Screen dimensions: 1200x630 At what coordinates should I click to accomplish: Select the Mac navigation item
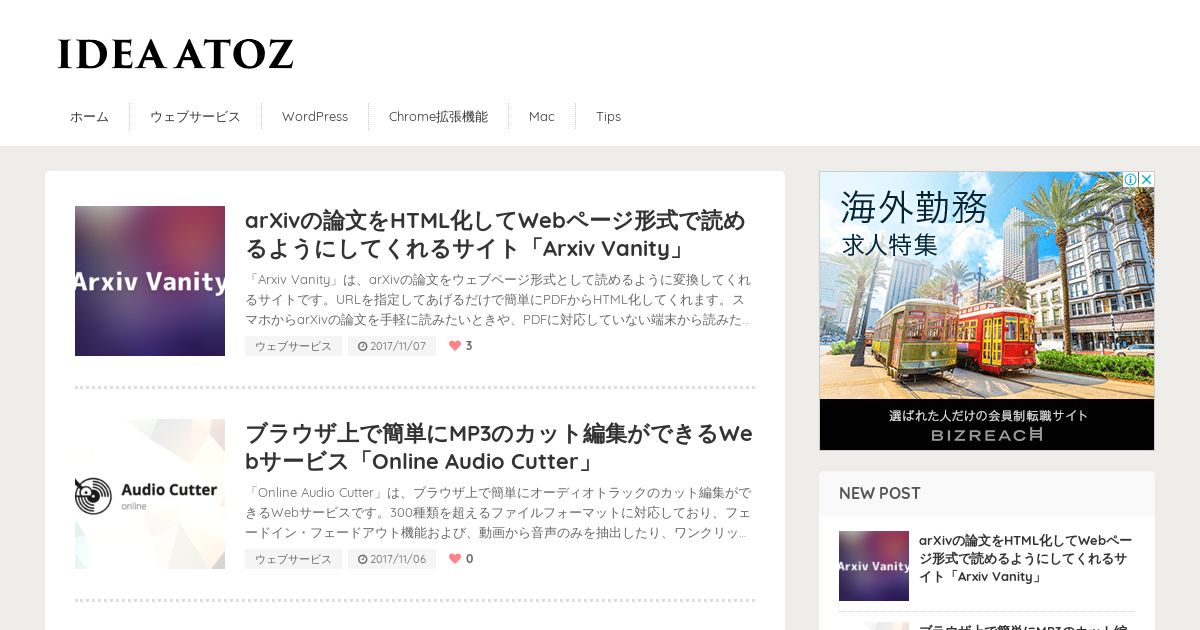542,117
